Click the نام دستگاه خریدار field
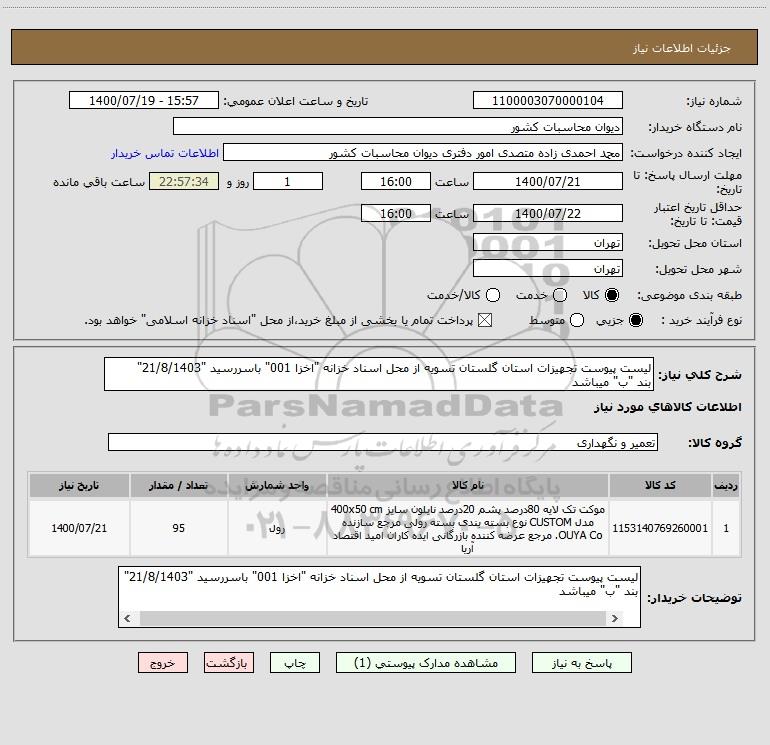Screen dimensions: 770x745 pyautogui.click(x=398, y=126)
